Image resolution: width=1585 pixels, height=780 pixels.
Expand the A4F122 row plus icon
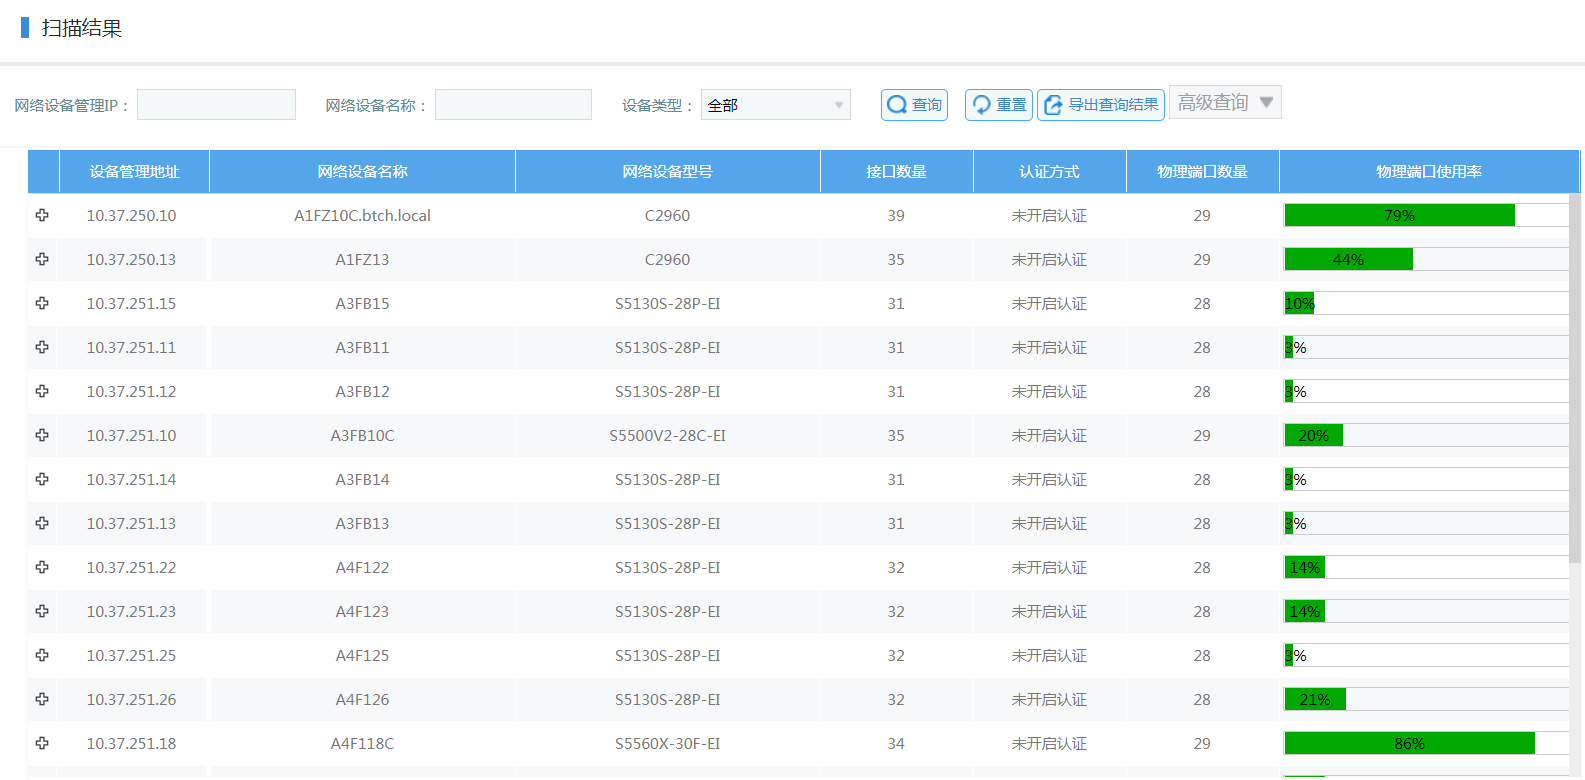[42, 567]
